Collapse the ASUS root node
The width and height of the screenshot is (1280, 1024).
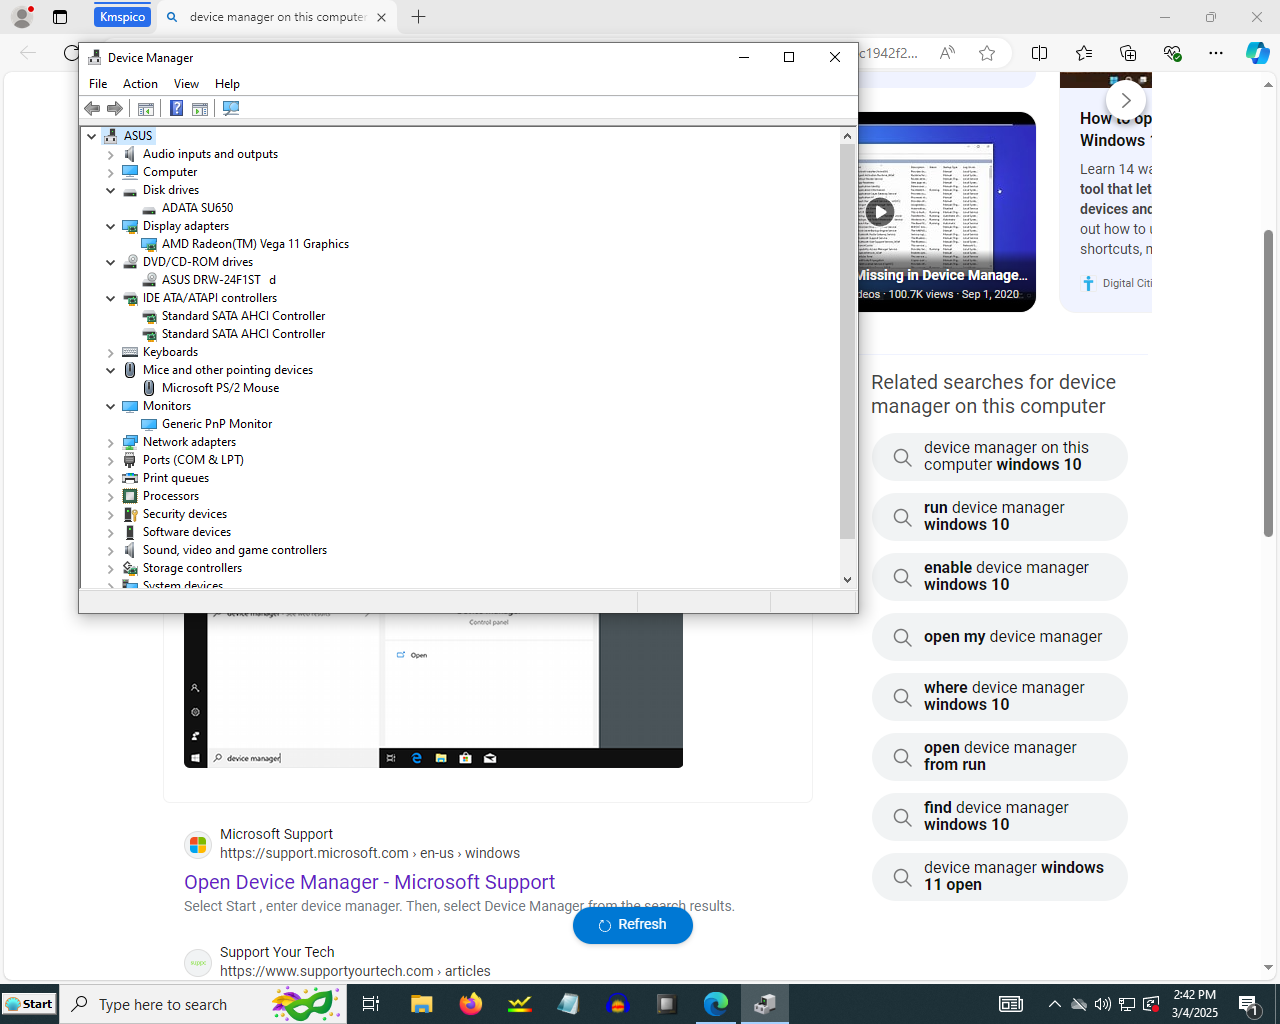[92, 136]
